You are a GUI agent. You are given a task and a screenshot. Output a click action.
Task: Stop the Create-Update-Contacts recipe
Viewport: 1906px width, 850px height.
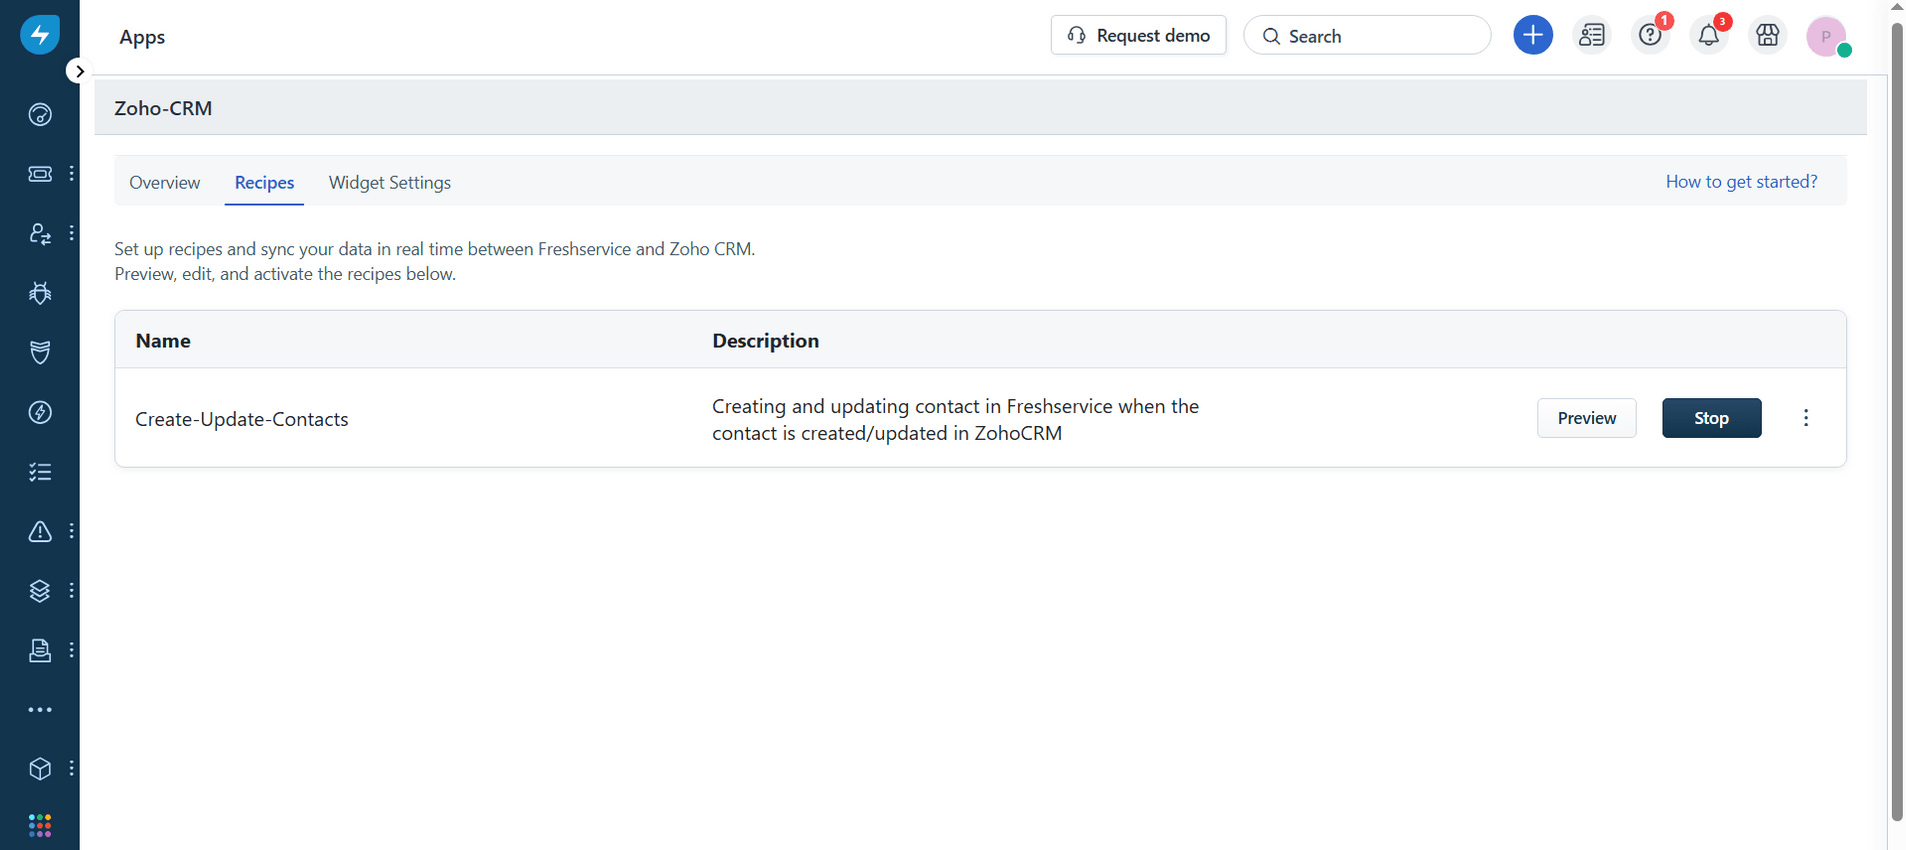coord(1711,418)
